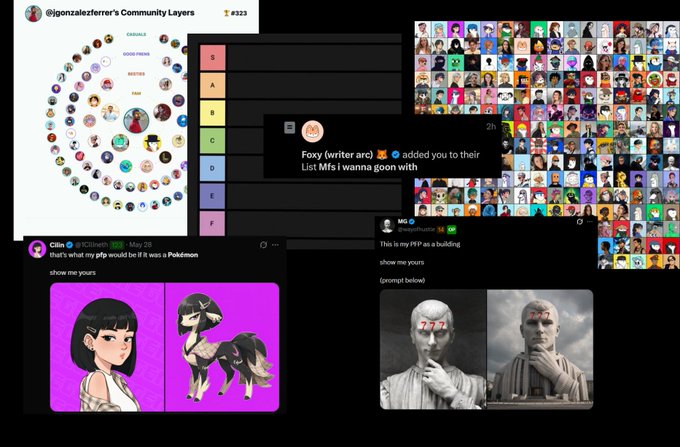The width and height of the screenshot is (680, 447).
Task: Click 'show me yours' in MG's tweet
Action: [x=402, y=262]
